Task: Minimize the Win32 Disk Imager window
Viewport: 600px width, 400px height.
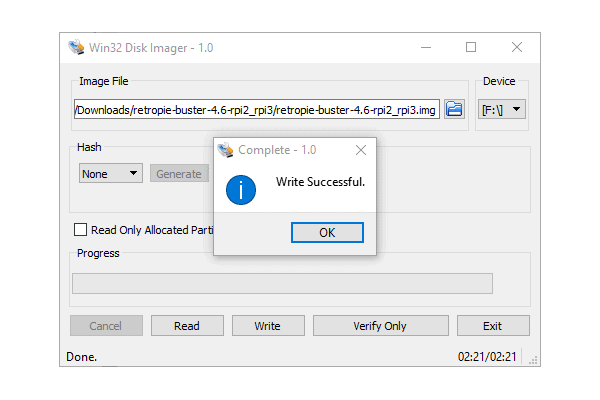Action: point(426,47)
